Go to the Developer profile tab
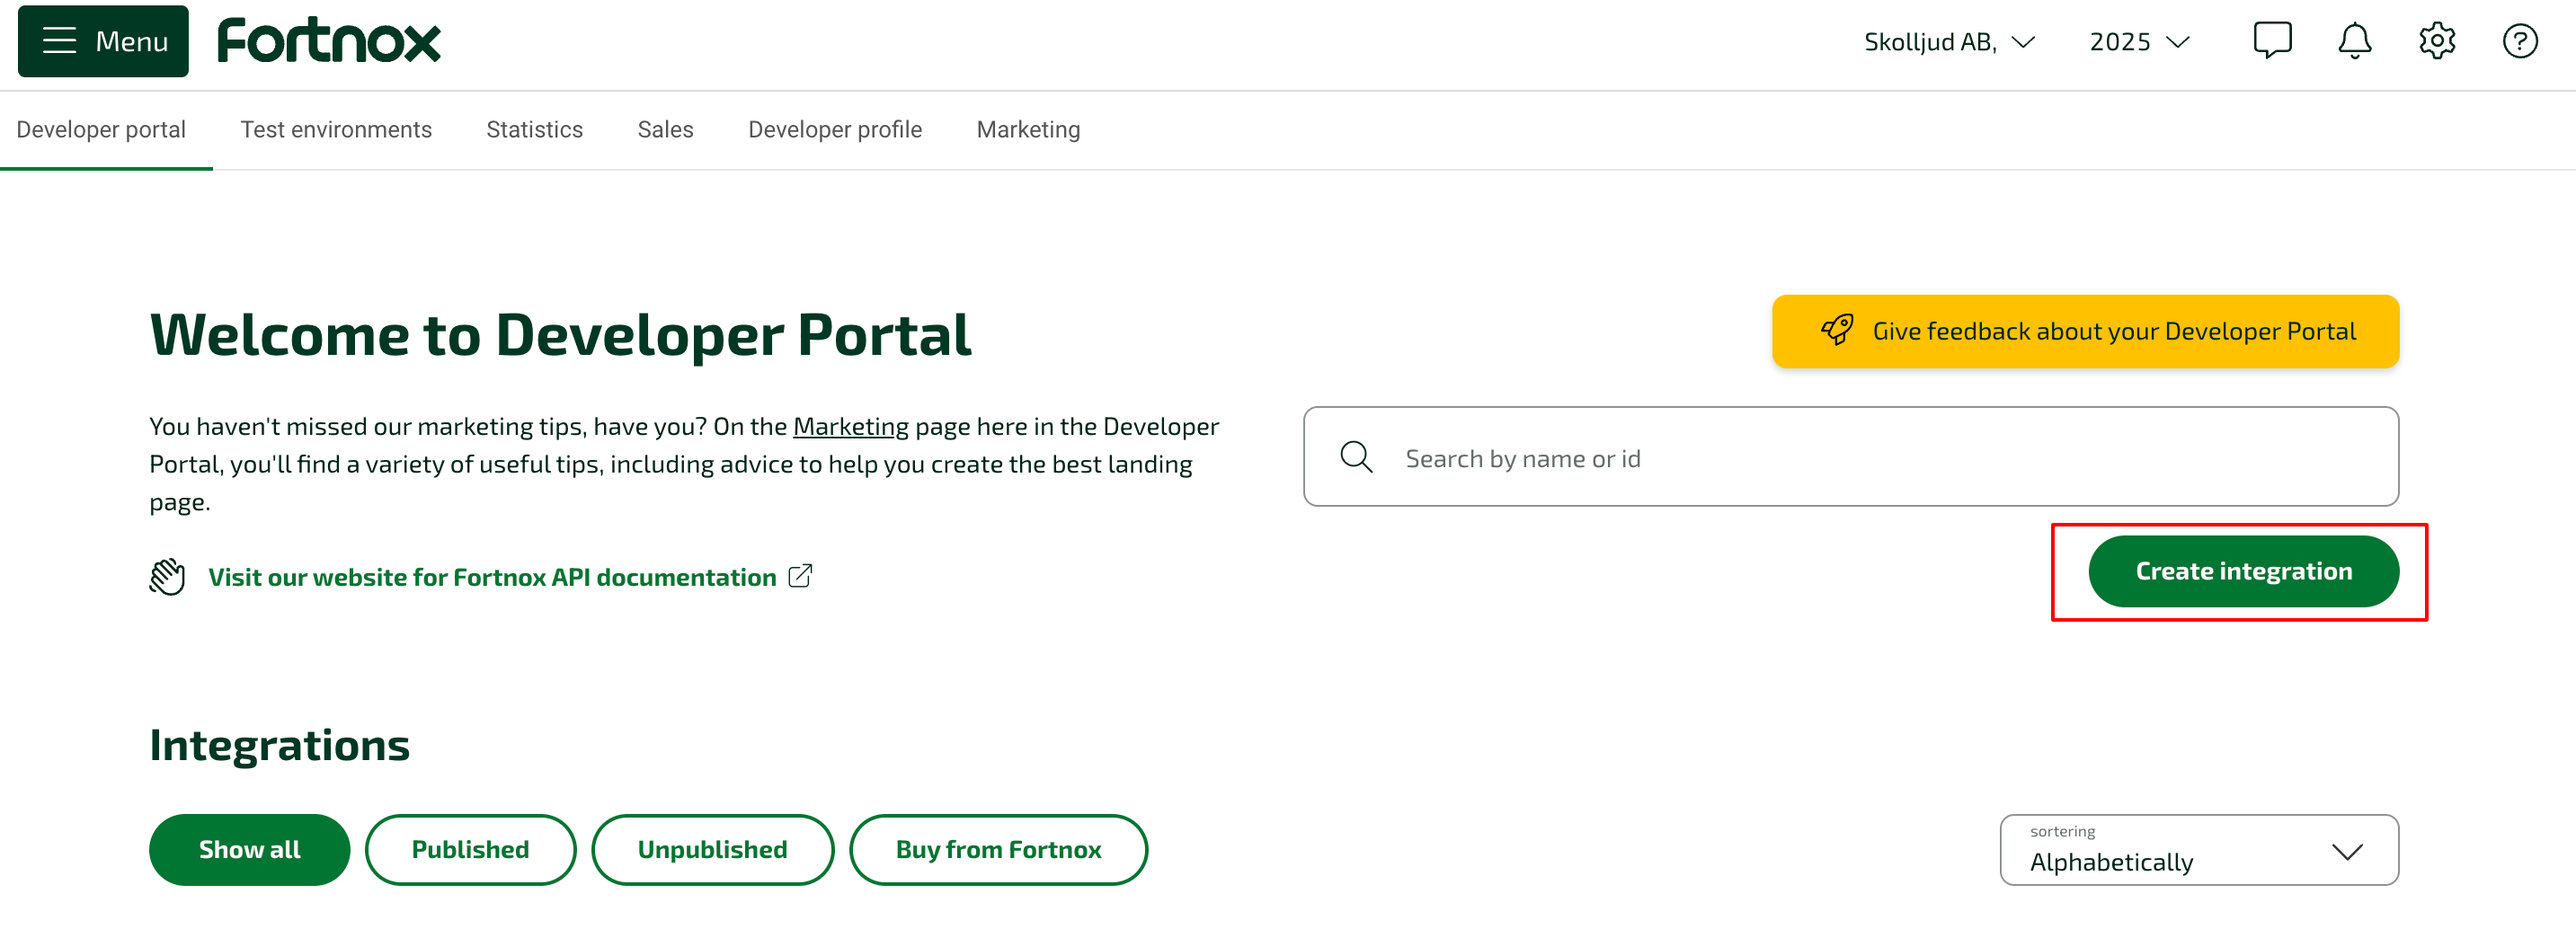This screenshot has height=929, width=2576. click(x=835, y=130)
